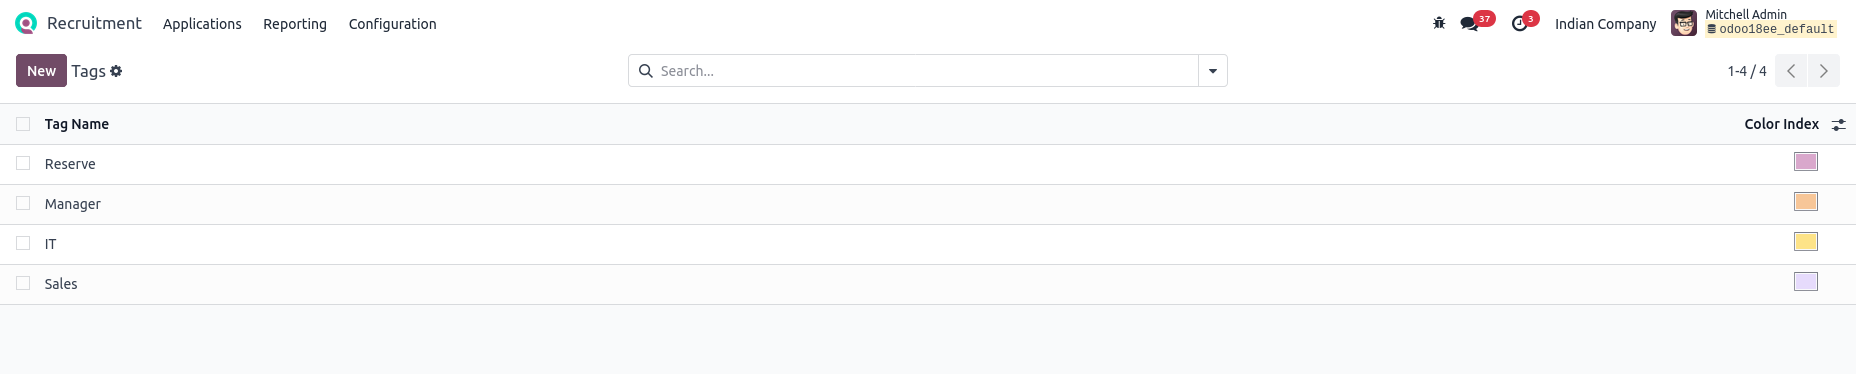This screenshot has width=1856, height=374.
Task: Toggle the select-all header checkbox
Action: point(23,124)
